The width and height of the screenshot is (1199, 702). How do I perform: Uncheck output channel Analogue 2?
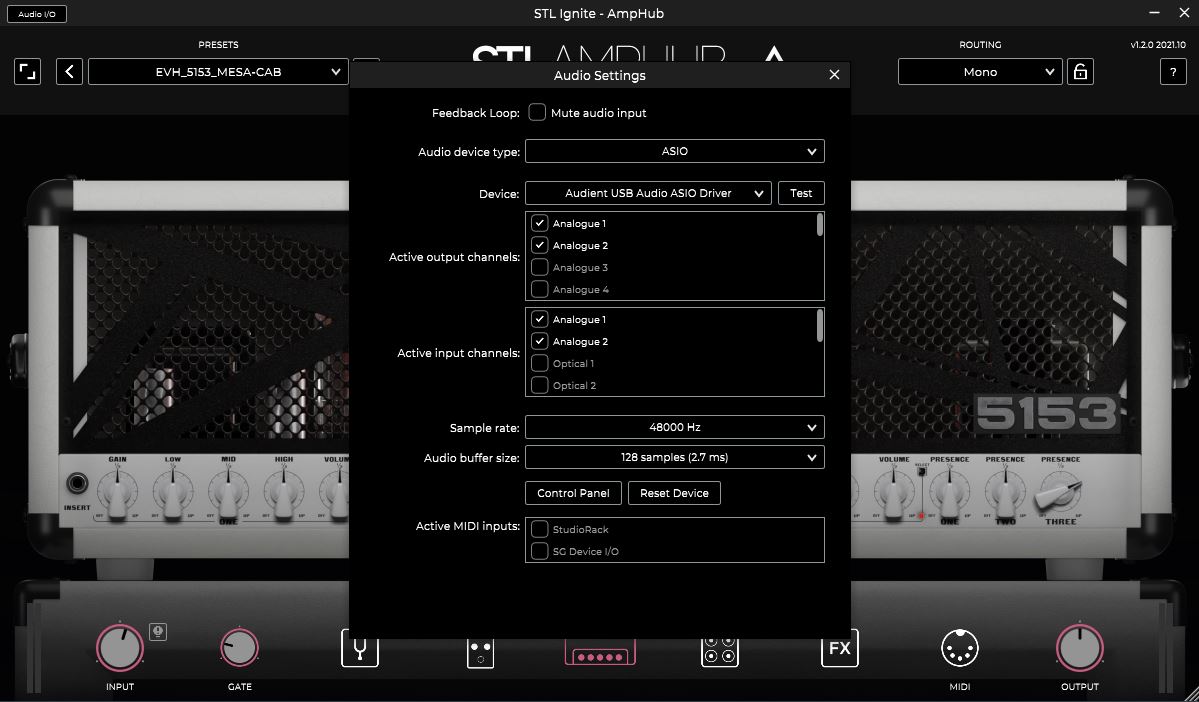[x=539, y=245]
